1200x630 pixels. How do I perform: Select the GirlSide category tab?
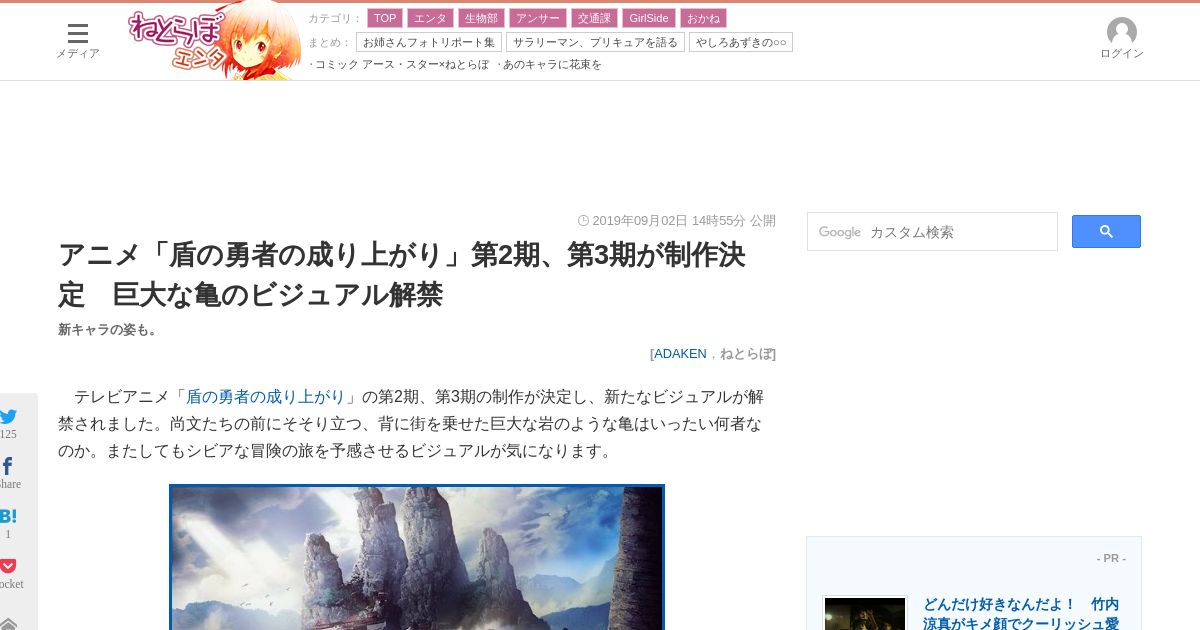pos(649,18)
